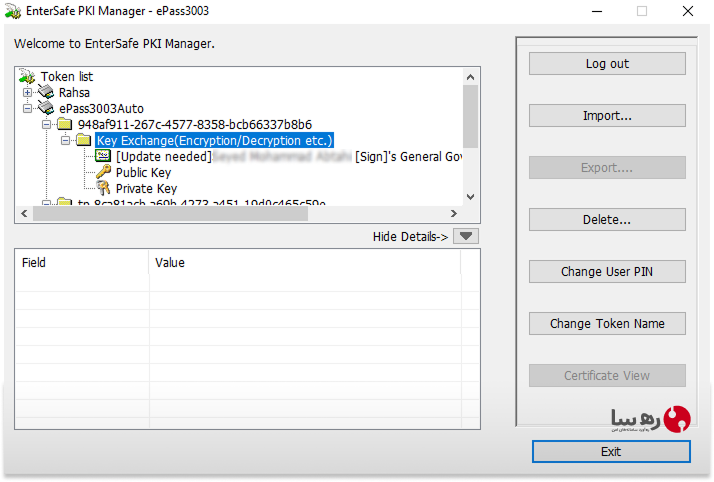Collapse the 948af911 container node
Screen dimensions: 714x482
(46, 124)
